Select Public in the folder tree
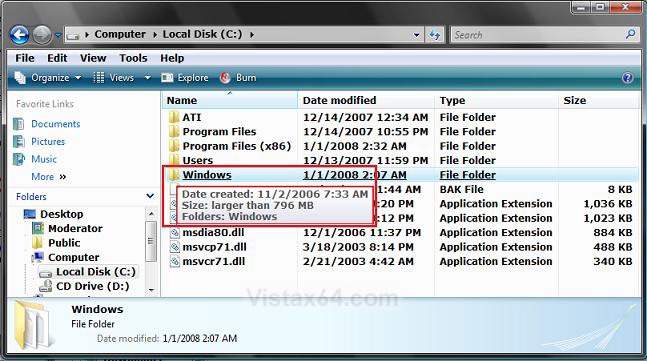Screen dimensions: 647x361 pyautogui.click(x=64, y=243)
